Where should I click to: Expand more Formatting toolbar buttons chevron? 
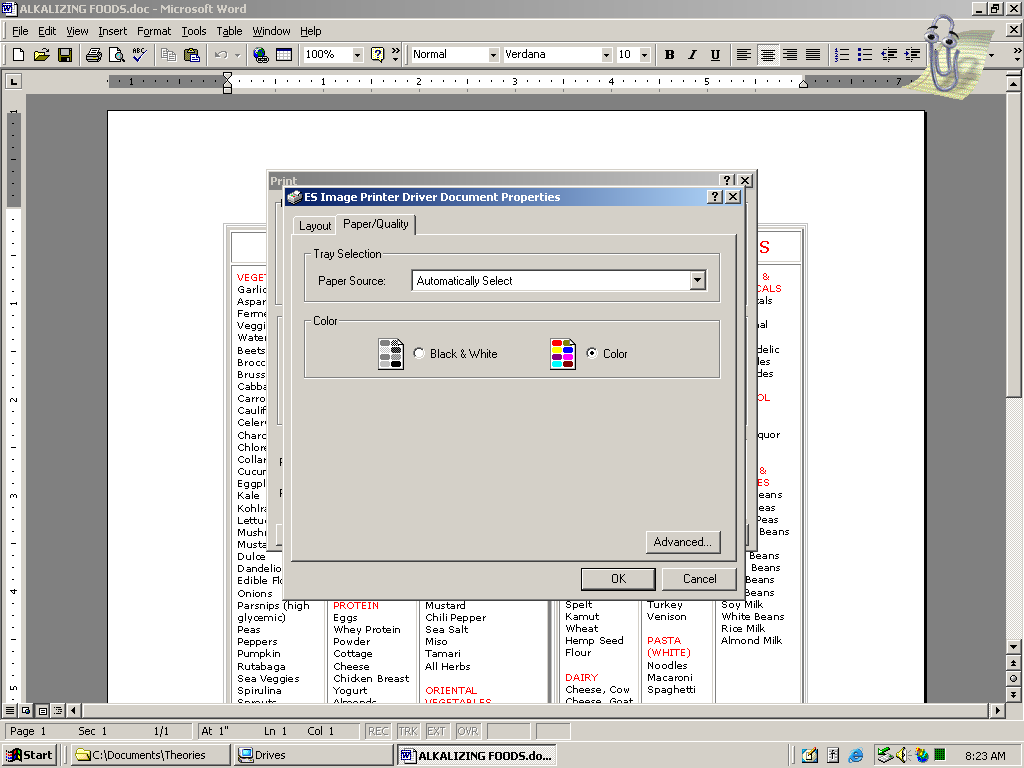(x=1017, y=55)
